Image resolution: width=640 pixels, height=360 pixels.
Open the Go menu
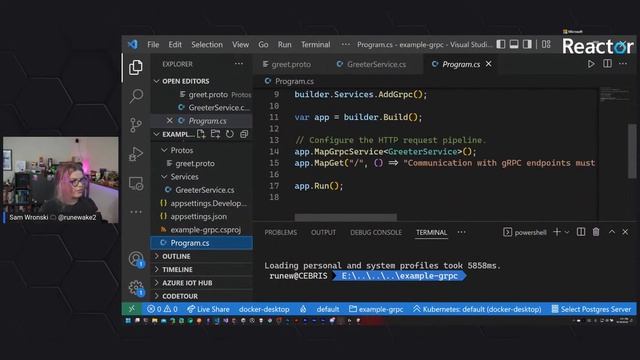point(263,44)
